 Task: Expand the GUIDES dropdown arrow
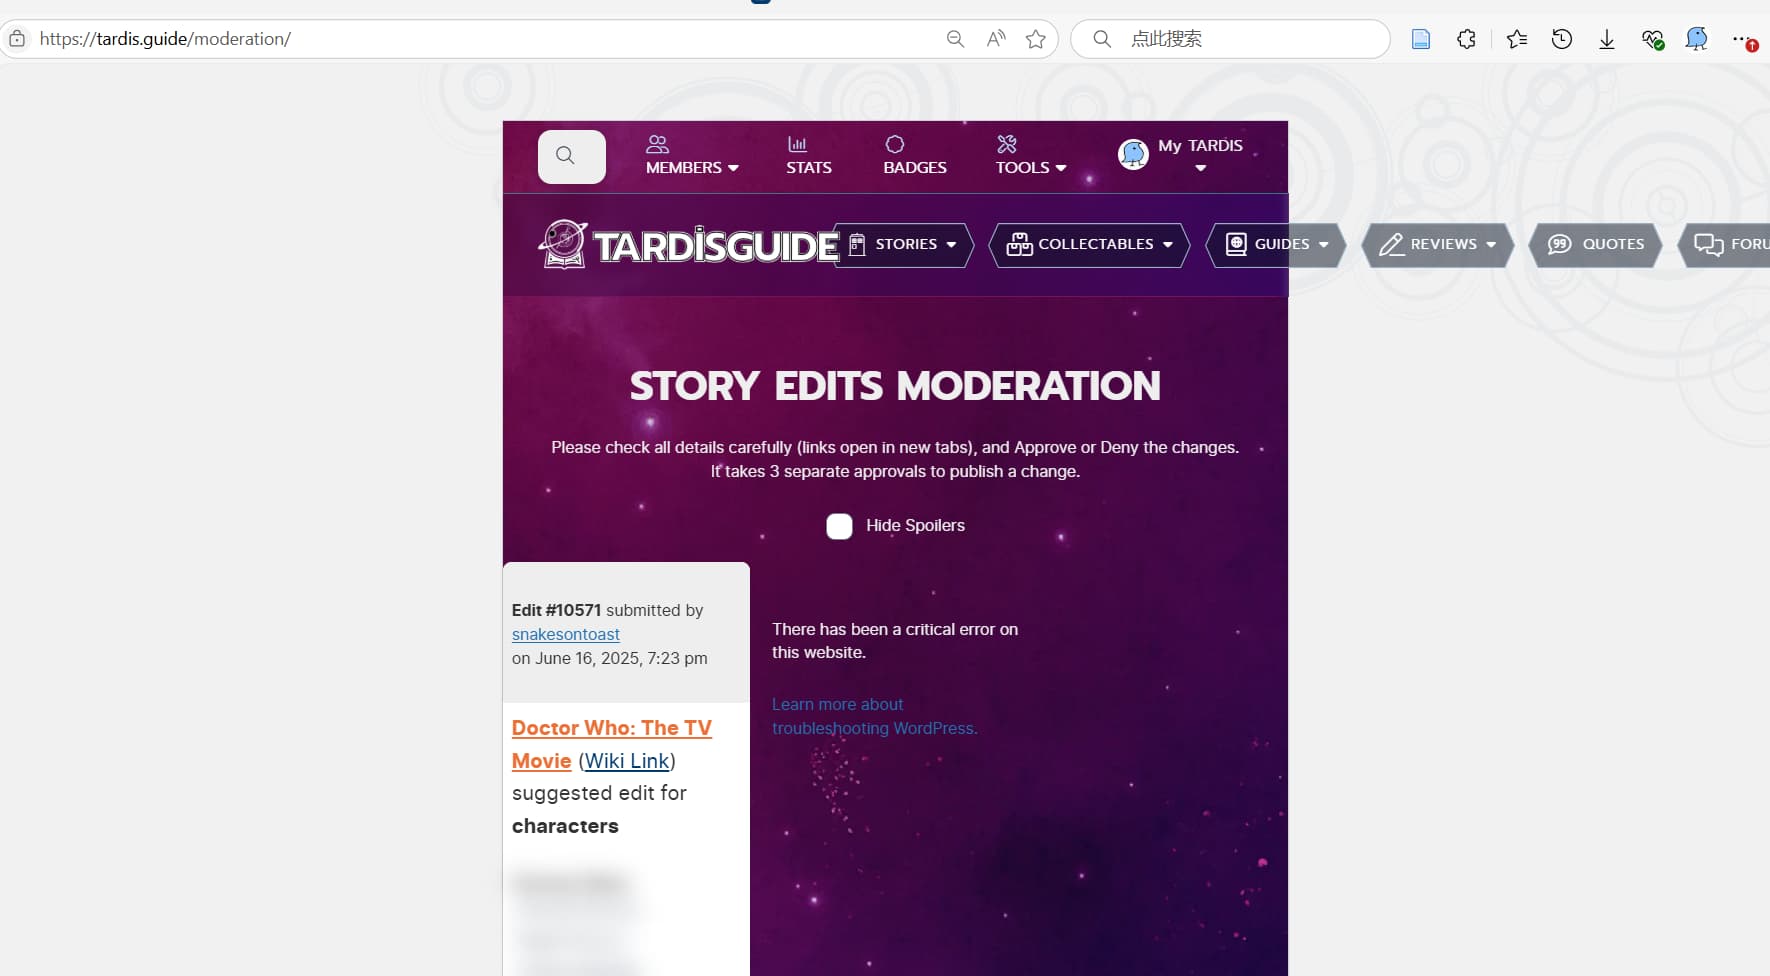pos(1323,245)
